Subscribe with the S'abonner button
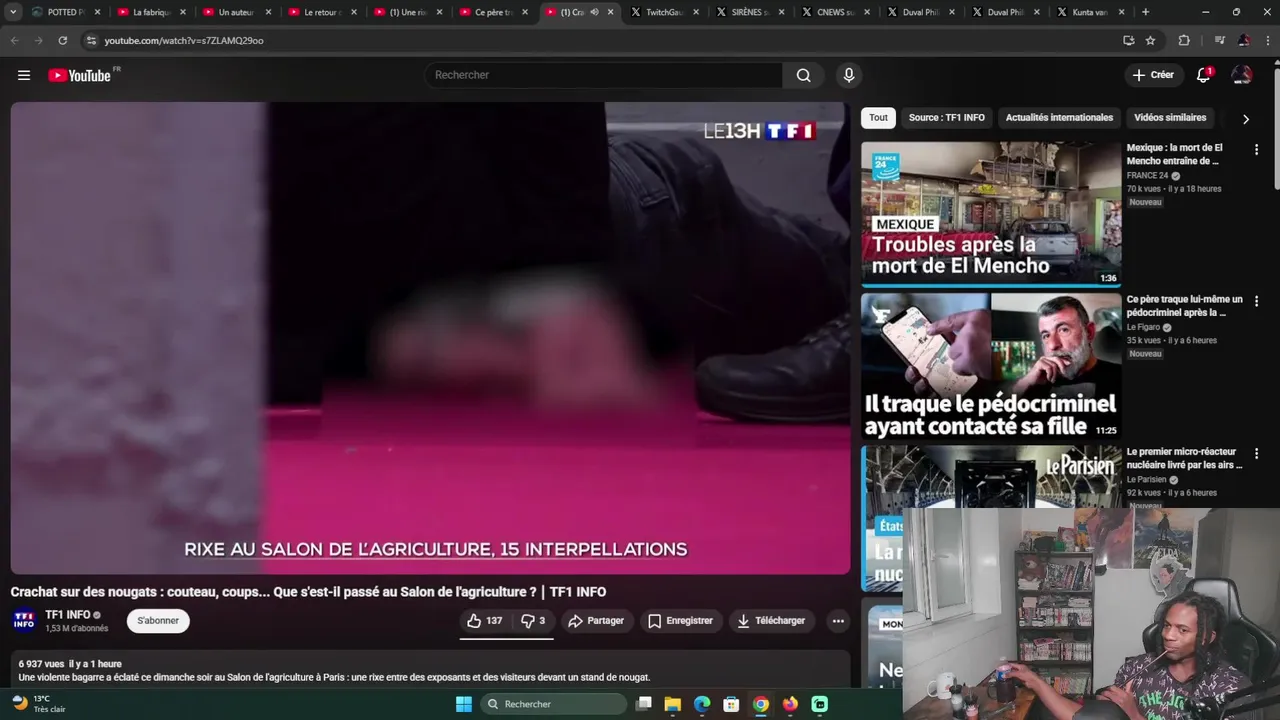1280x720 pixels. pyautogui.click(x=158, y=621)
